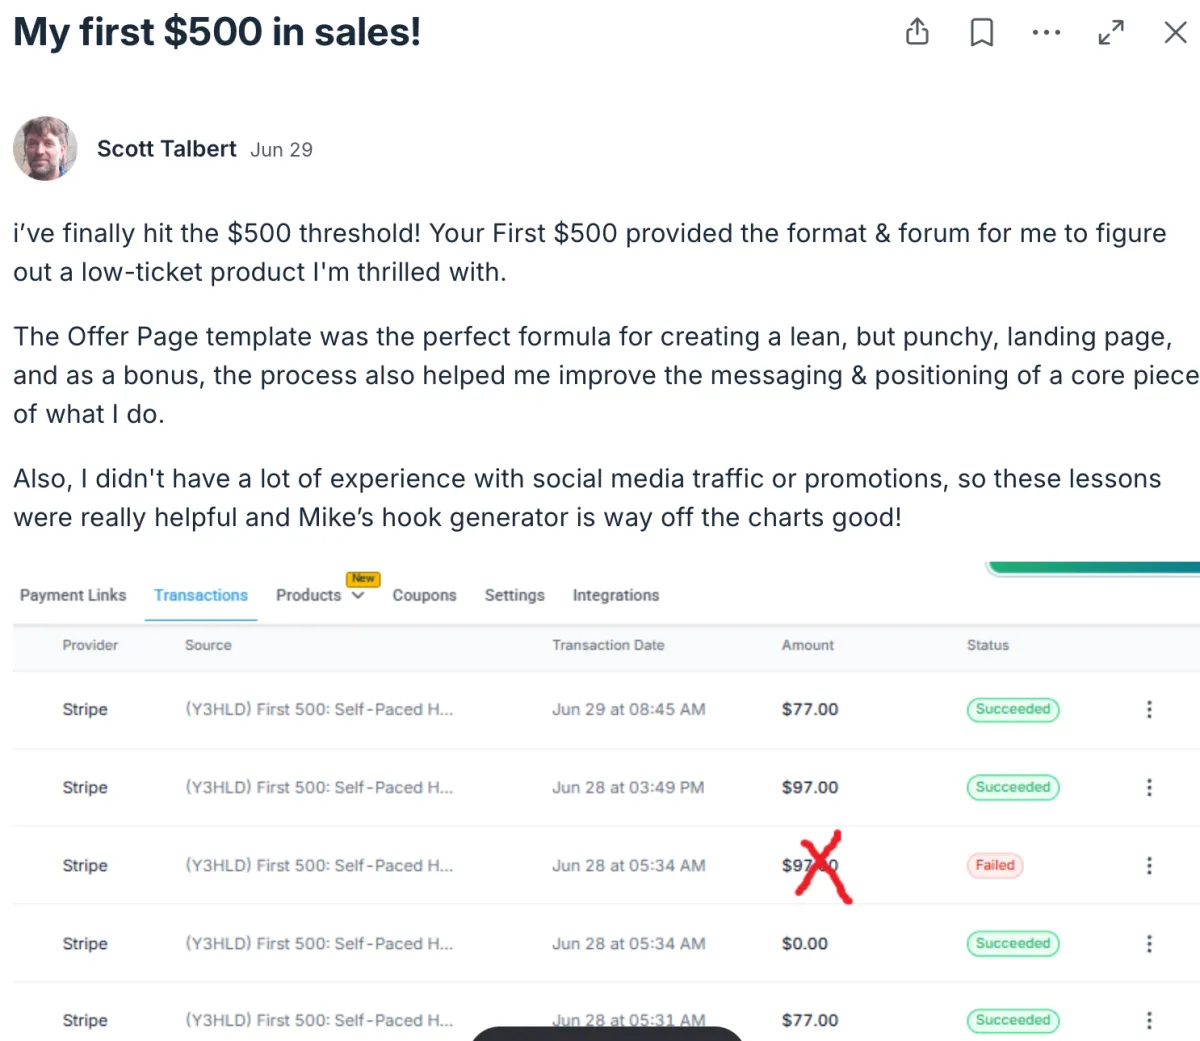Screen dimensions: 1200x1041
Task: Switch to the Payment Links tab
Action: 73,595
